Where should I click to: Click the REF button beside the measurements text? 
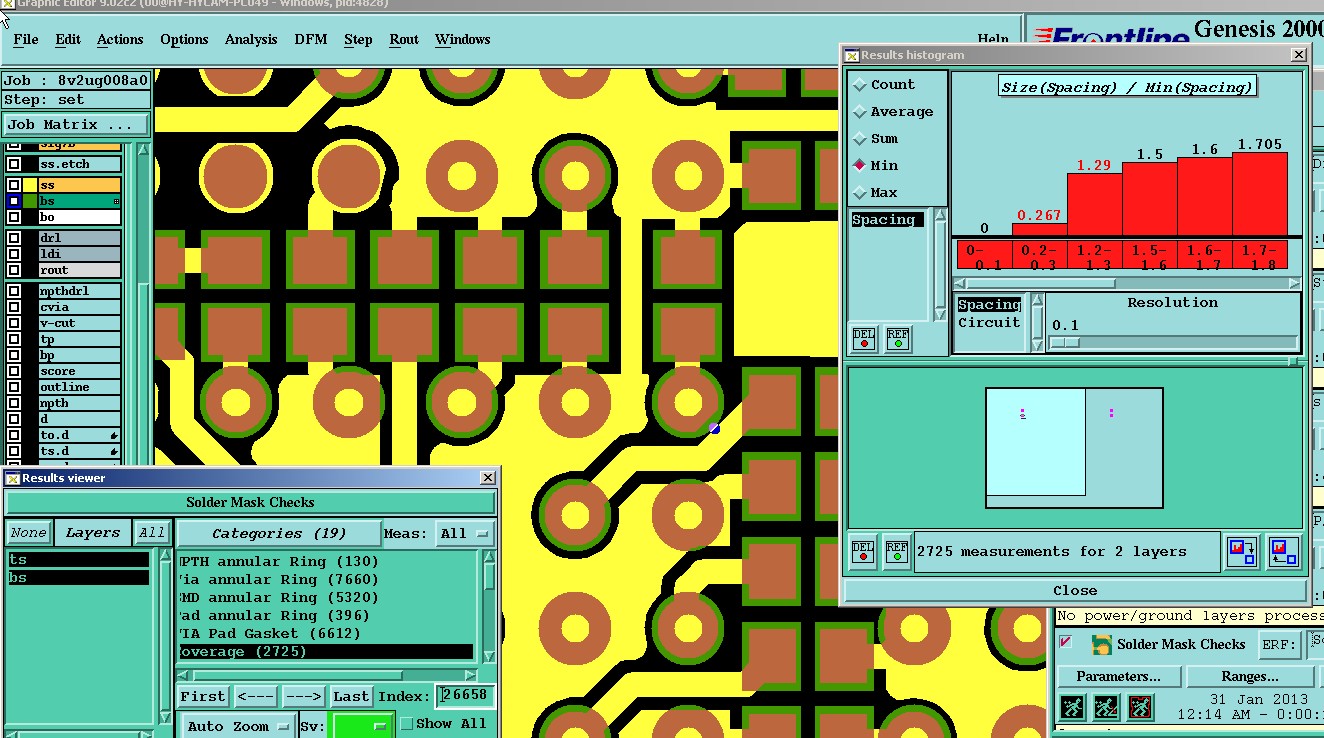(896, 552)
